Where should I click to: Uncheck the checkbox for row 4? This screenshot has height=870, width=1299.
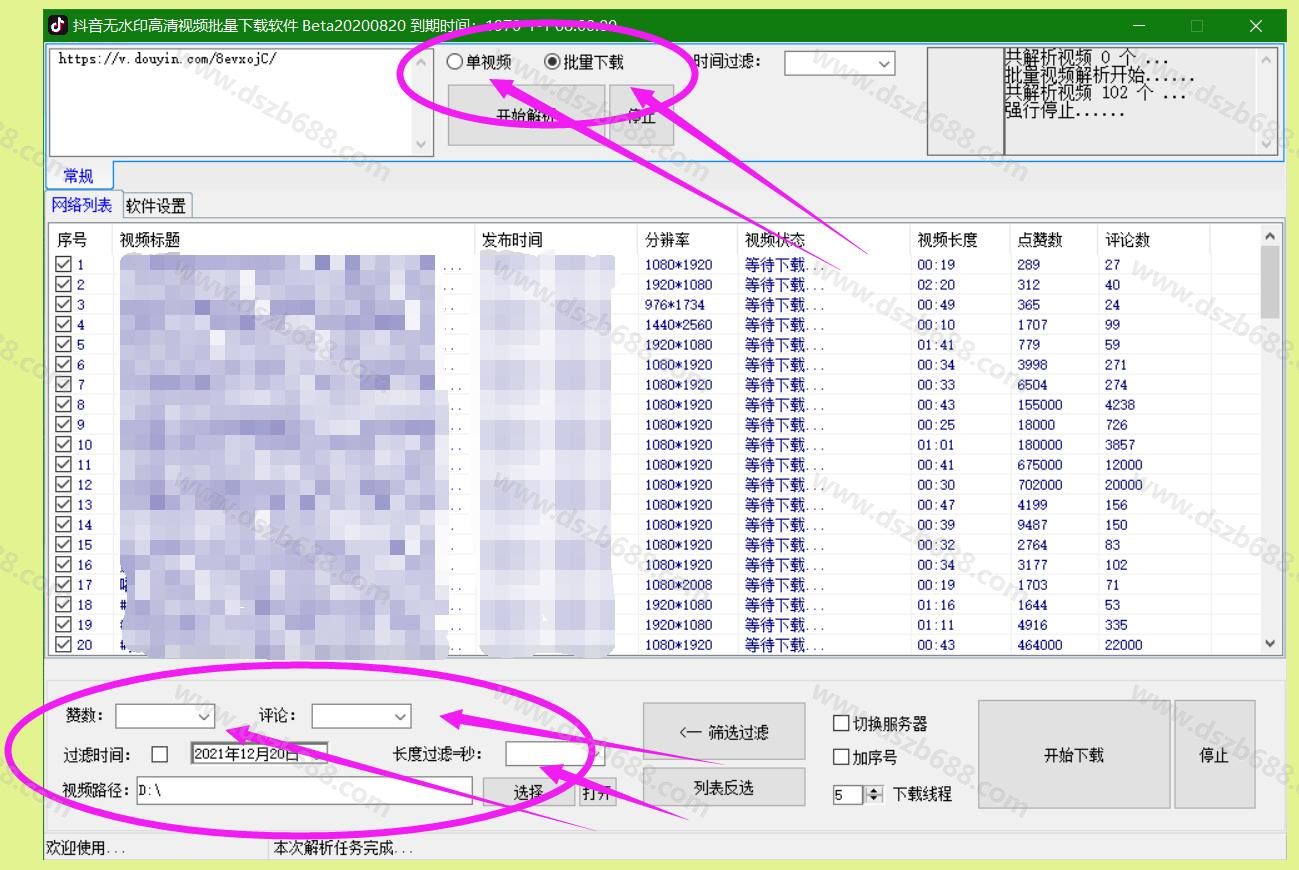[x=63, y=325]
